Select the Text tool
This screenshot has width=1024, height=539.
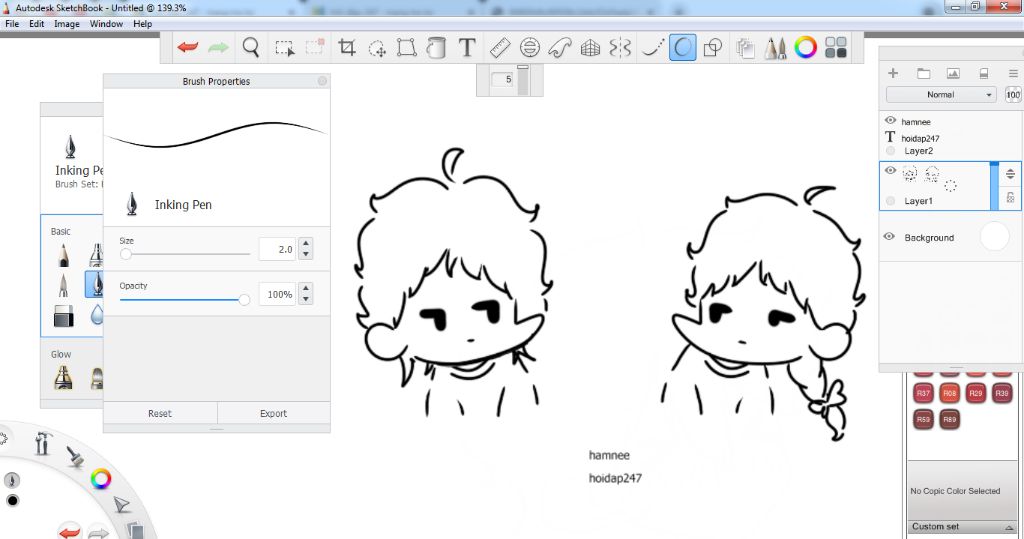[466, 47]
